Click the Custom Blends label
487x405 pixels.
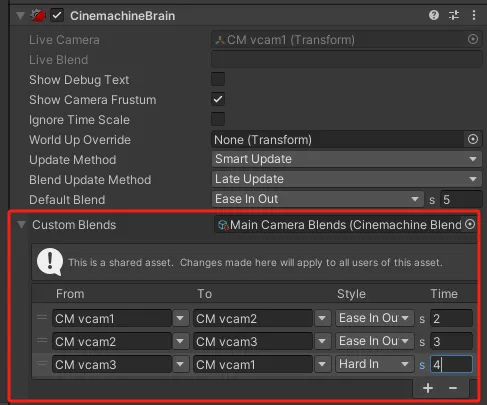74,225
